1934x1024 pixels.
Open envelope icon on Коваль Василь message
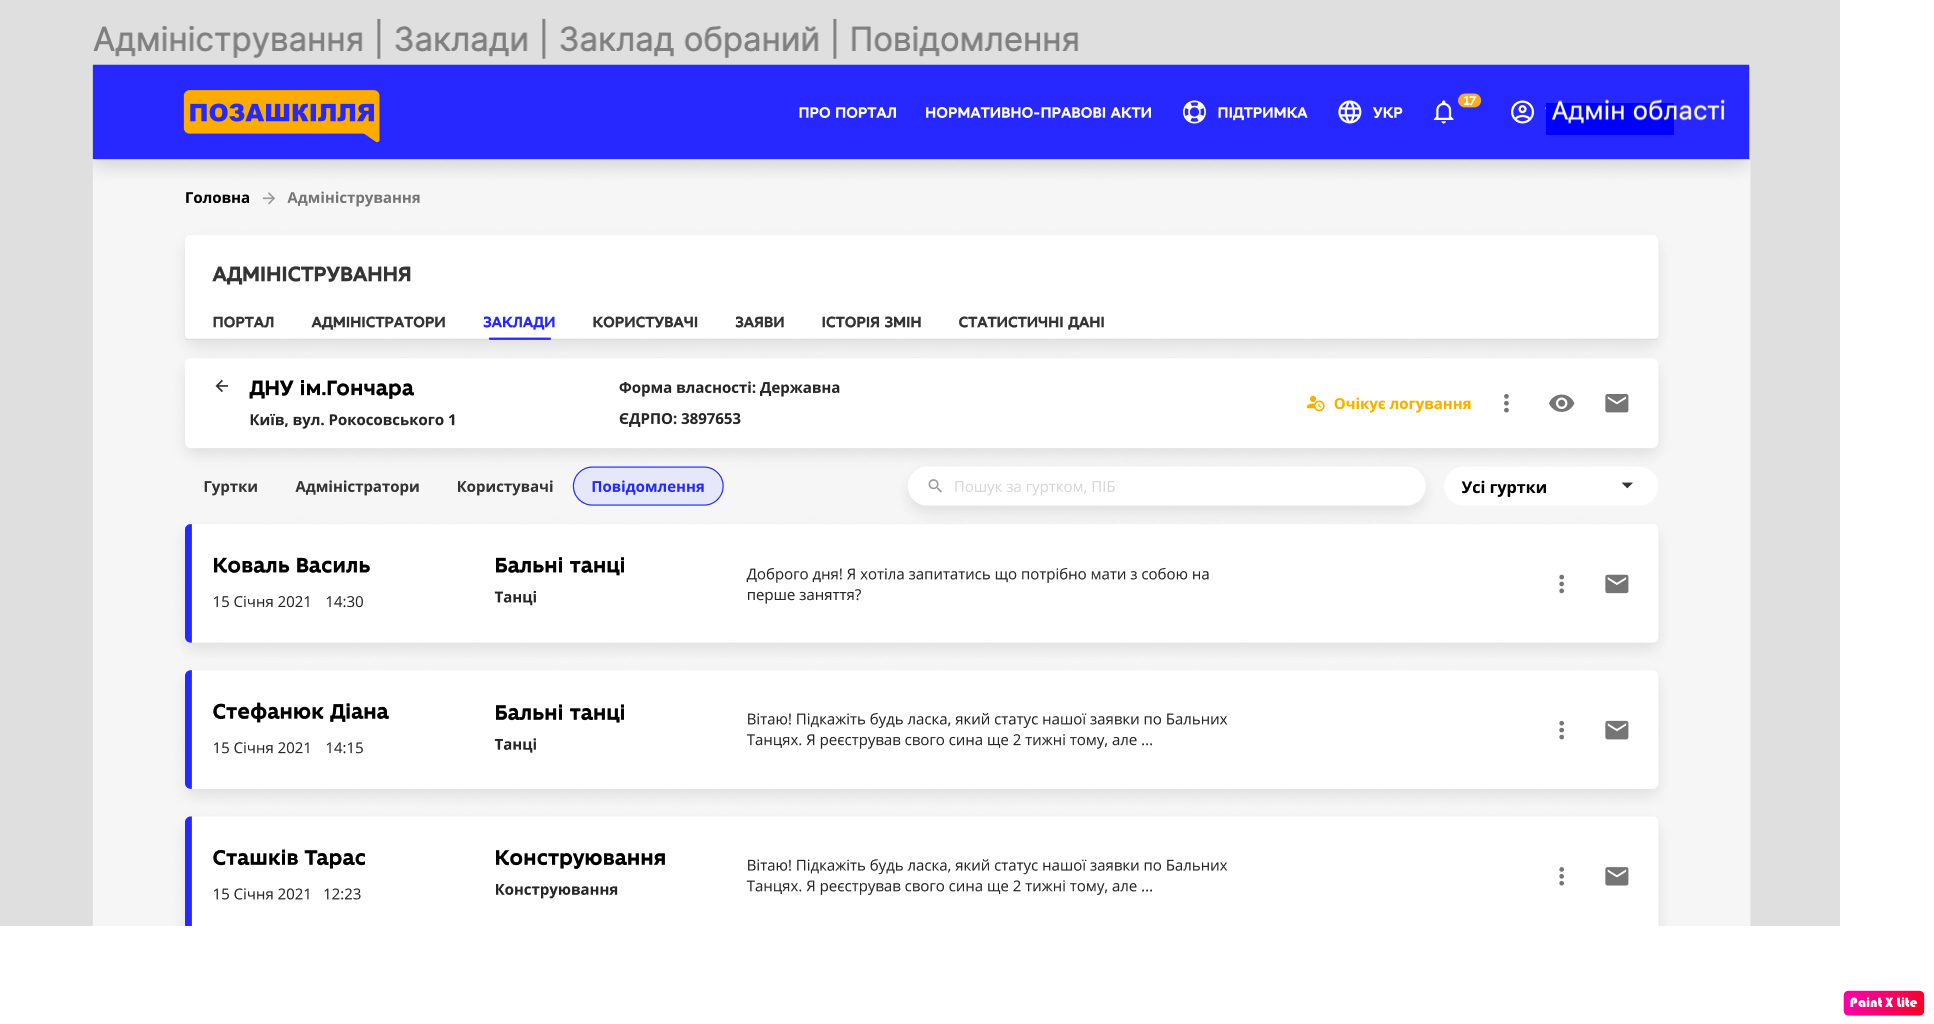coord(1617,584)
